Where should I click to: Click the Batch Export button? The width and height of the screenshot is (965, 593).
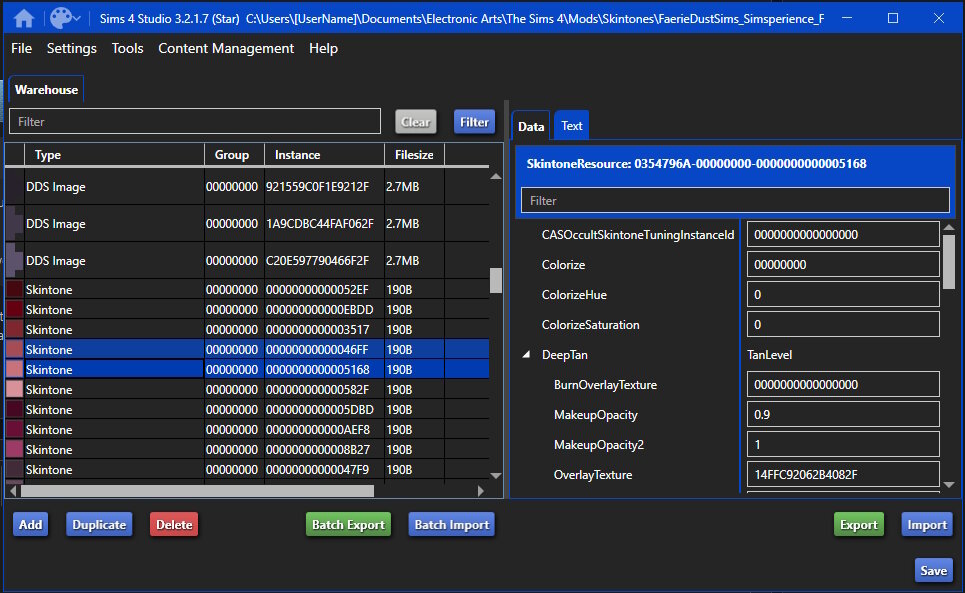tap(348, 524)
